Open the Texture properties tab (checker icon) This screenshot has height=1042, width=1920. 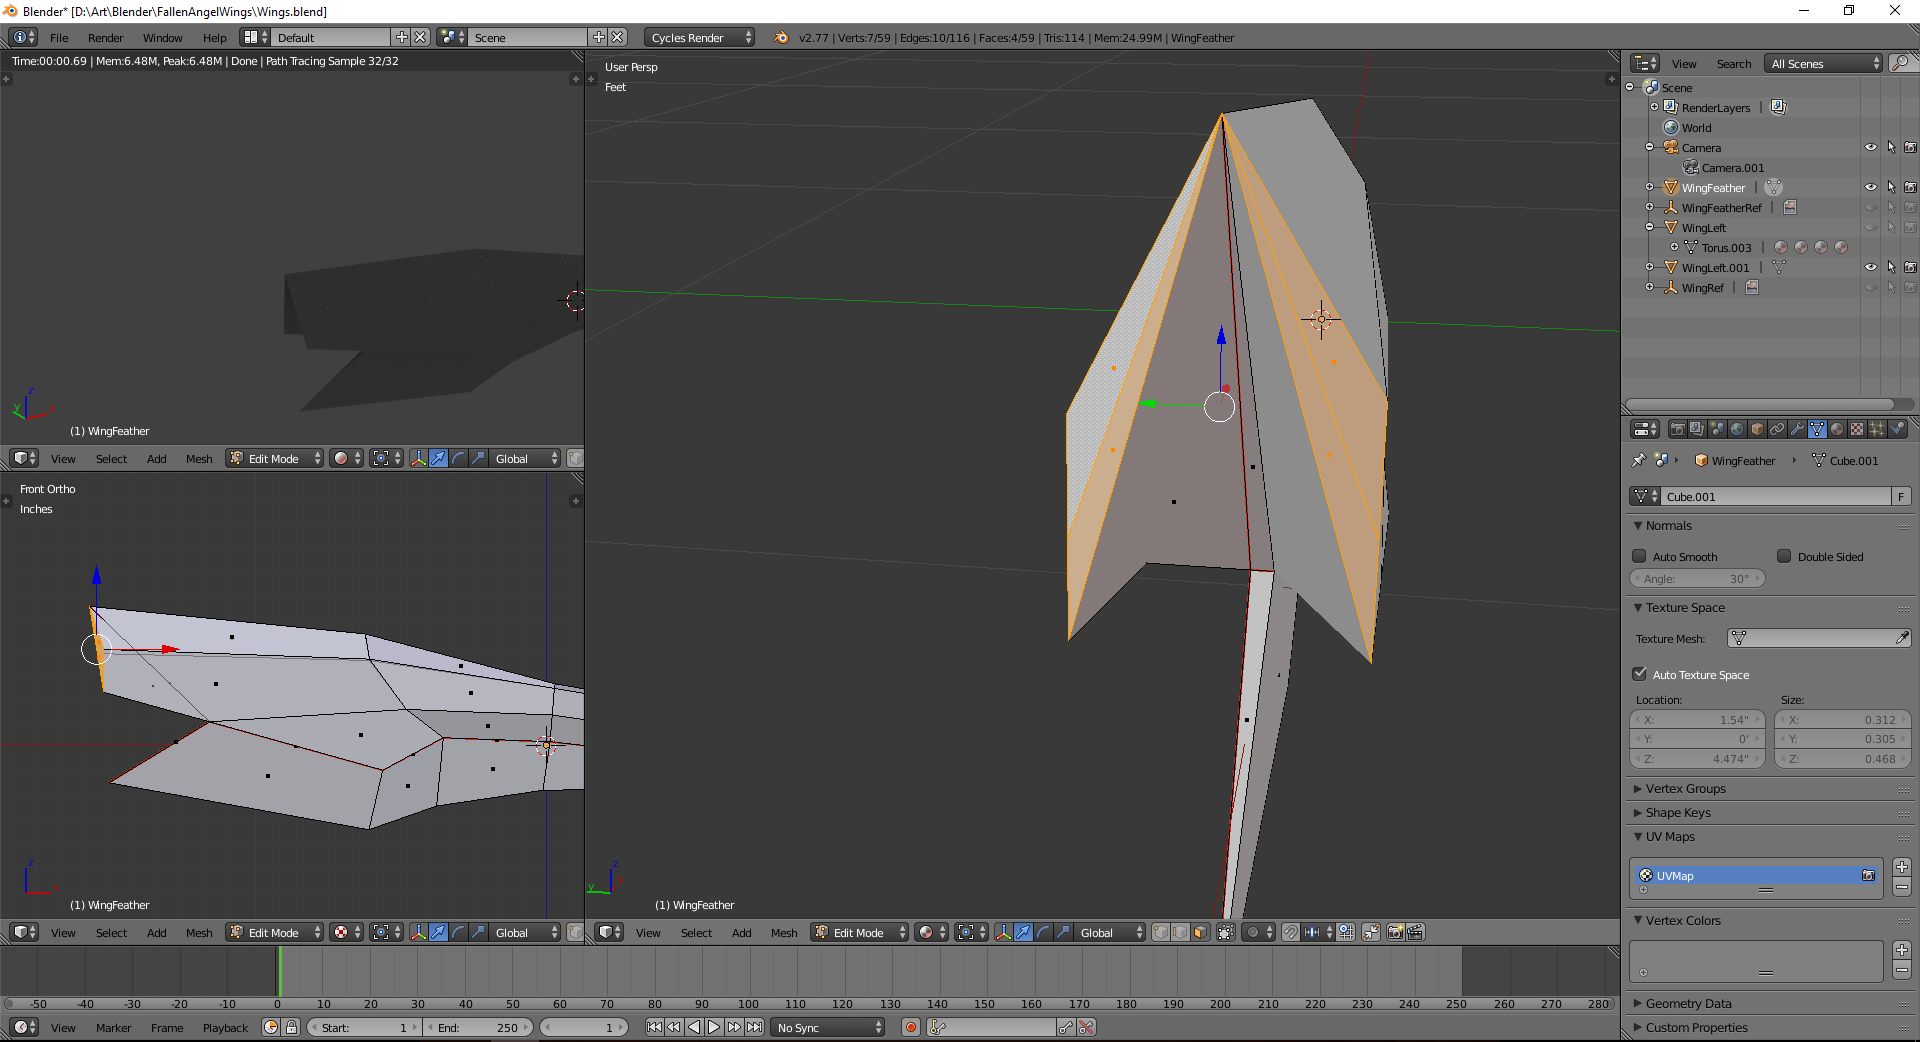1857,429
